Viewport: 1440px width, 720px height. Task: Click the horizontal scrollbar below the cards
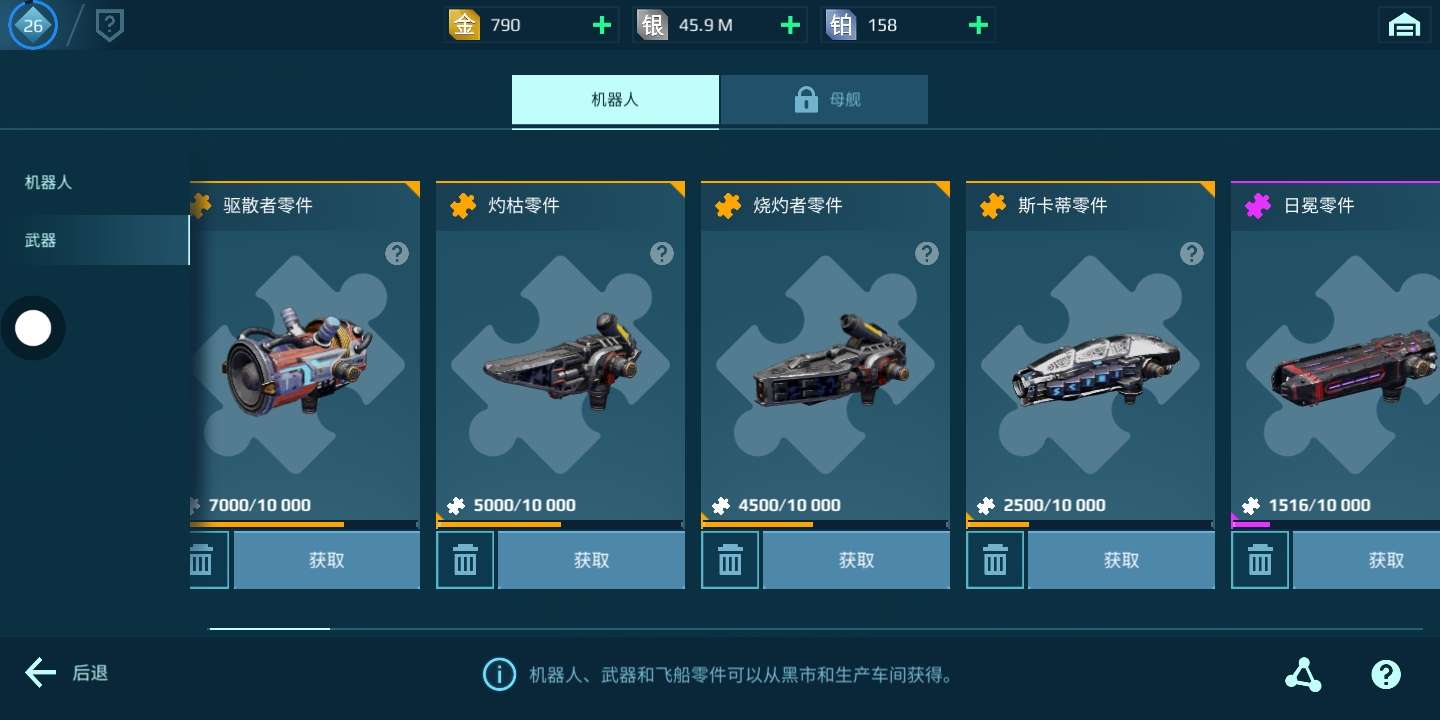pyautogui.click(x=816, y=629)
